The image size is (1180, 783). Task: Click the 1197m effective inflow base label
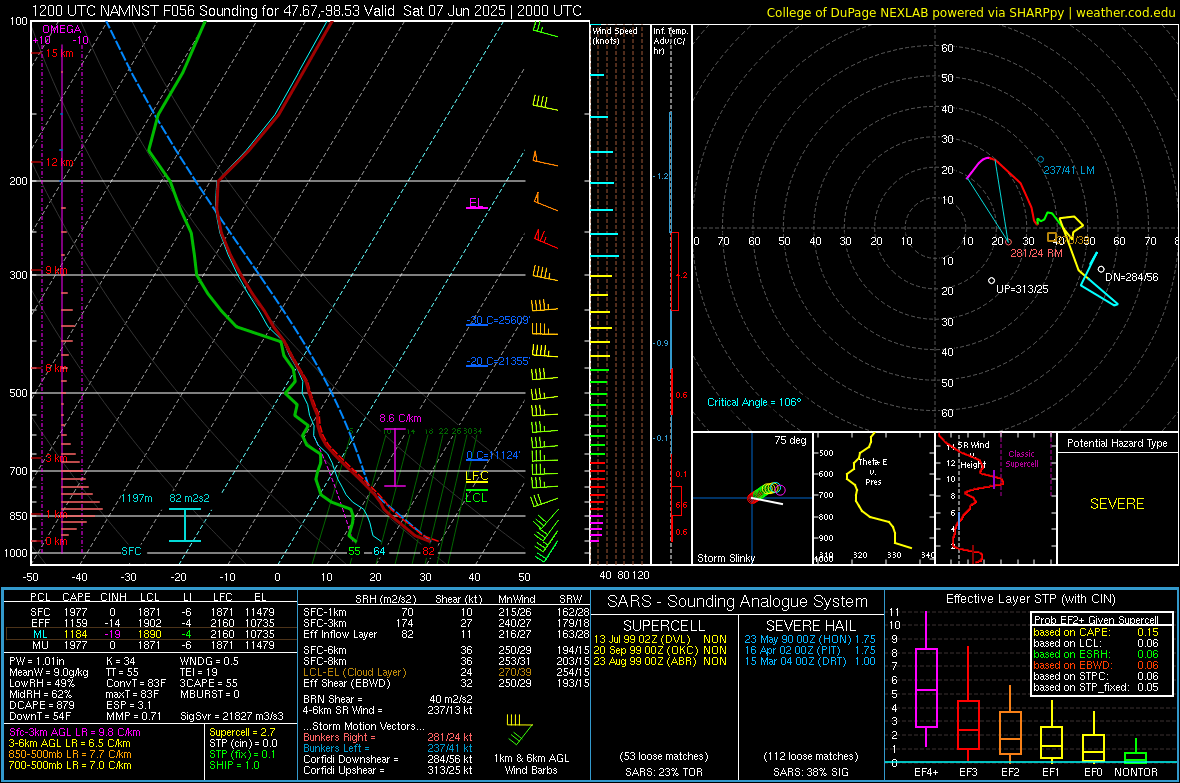coord(136,498)
